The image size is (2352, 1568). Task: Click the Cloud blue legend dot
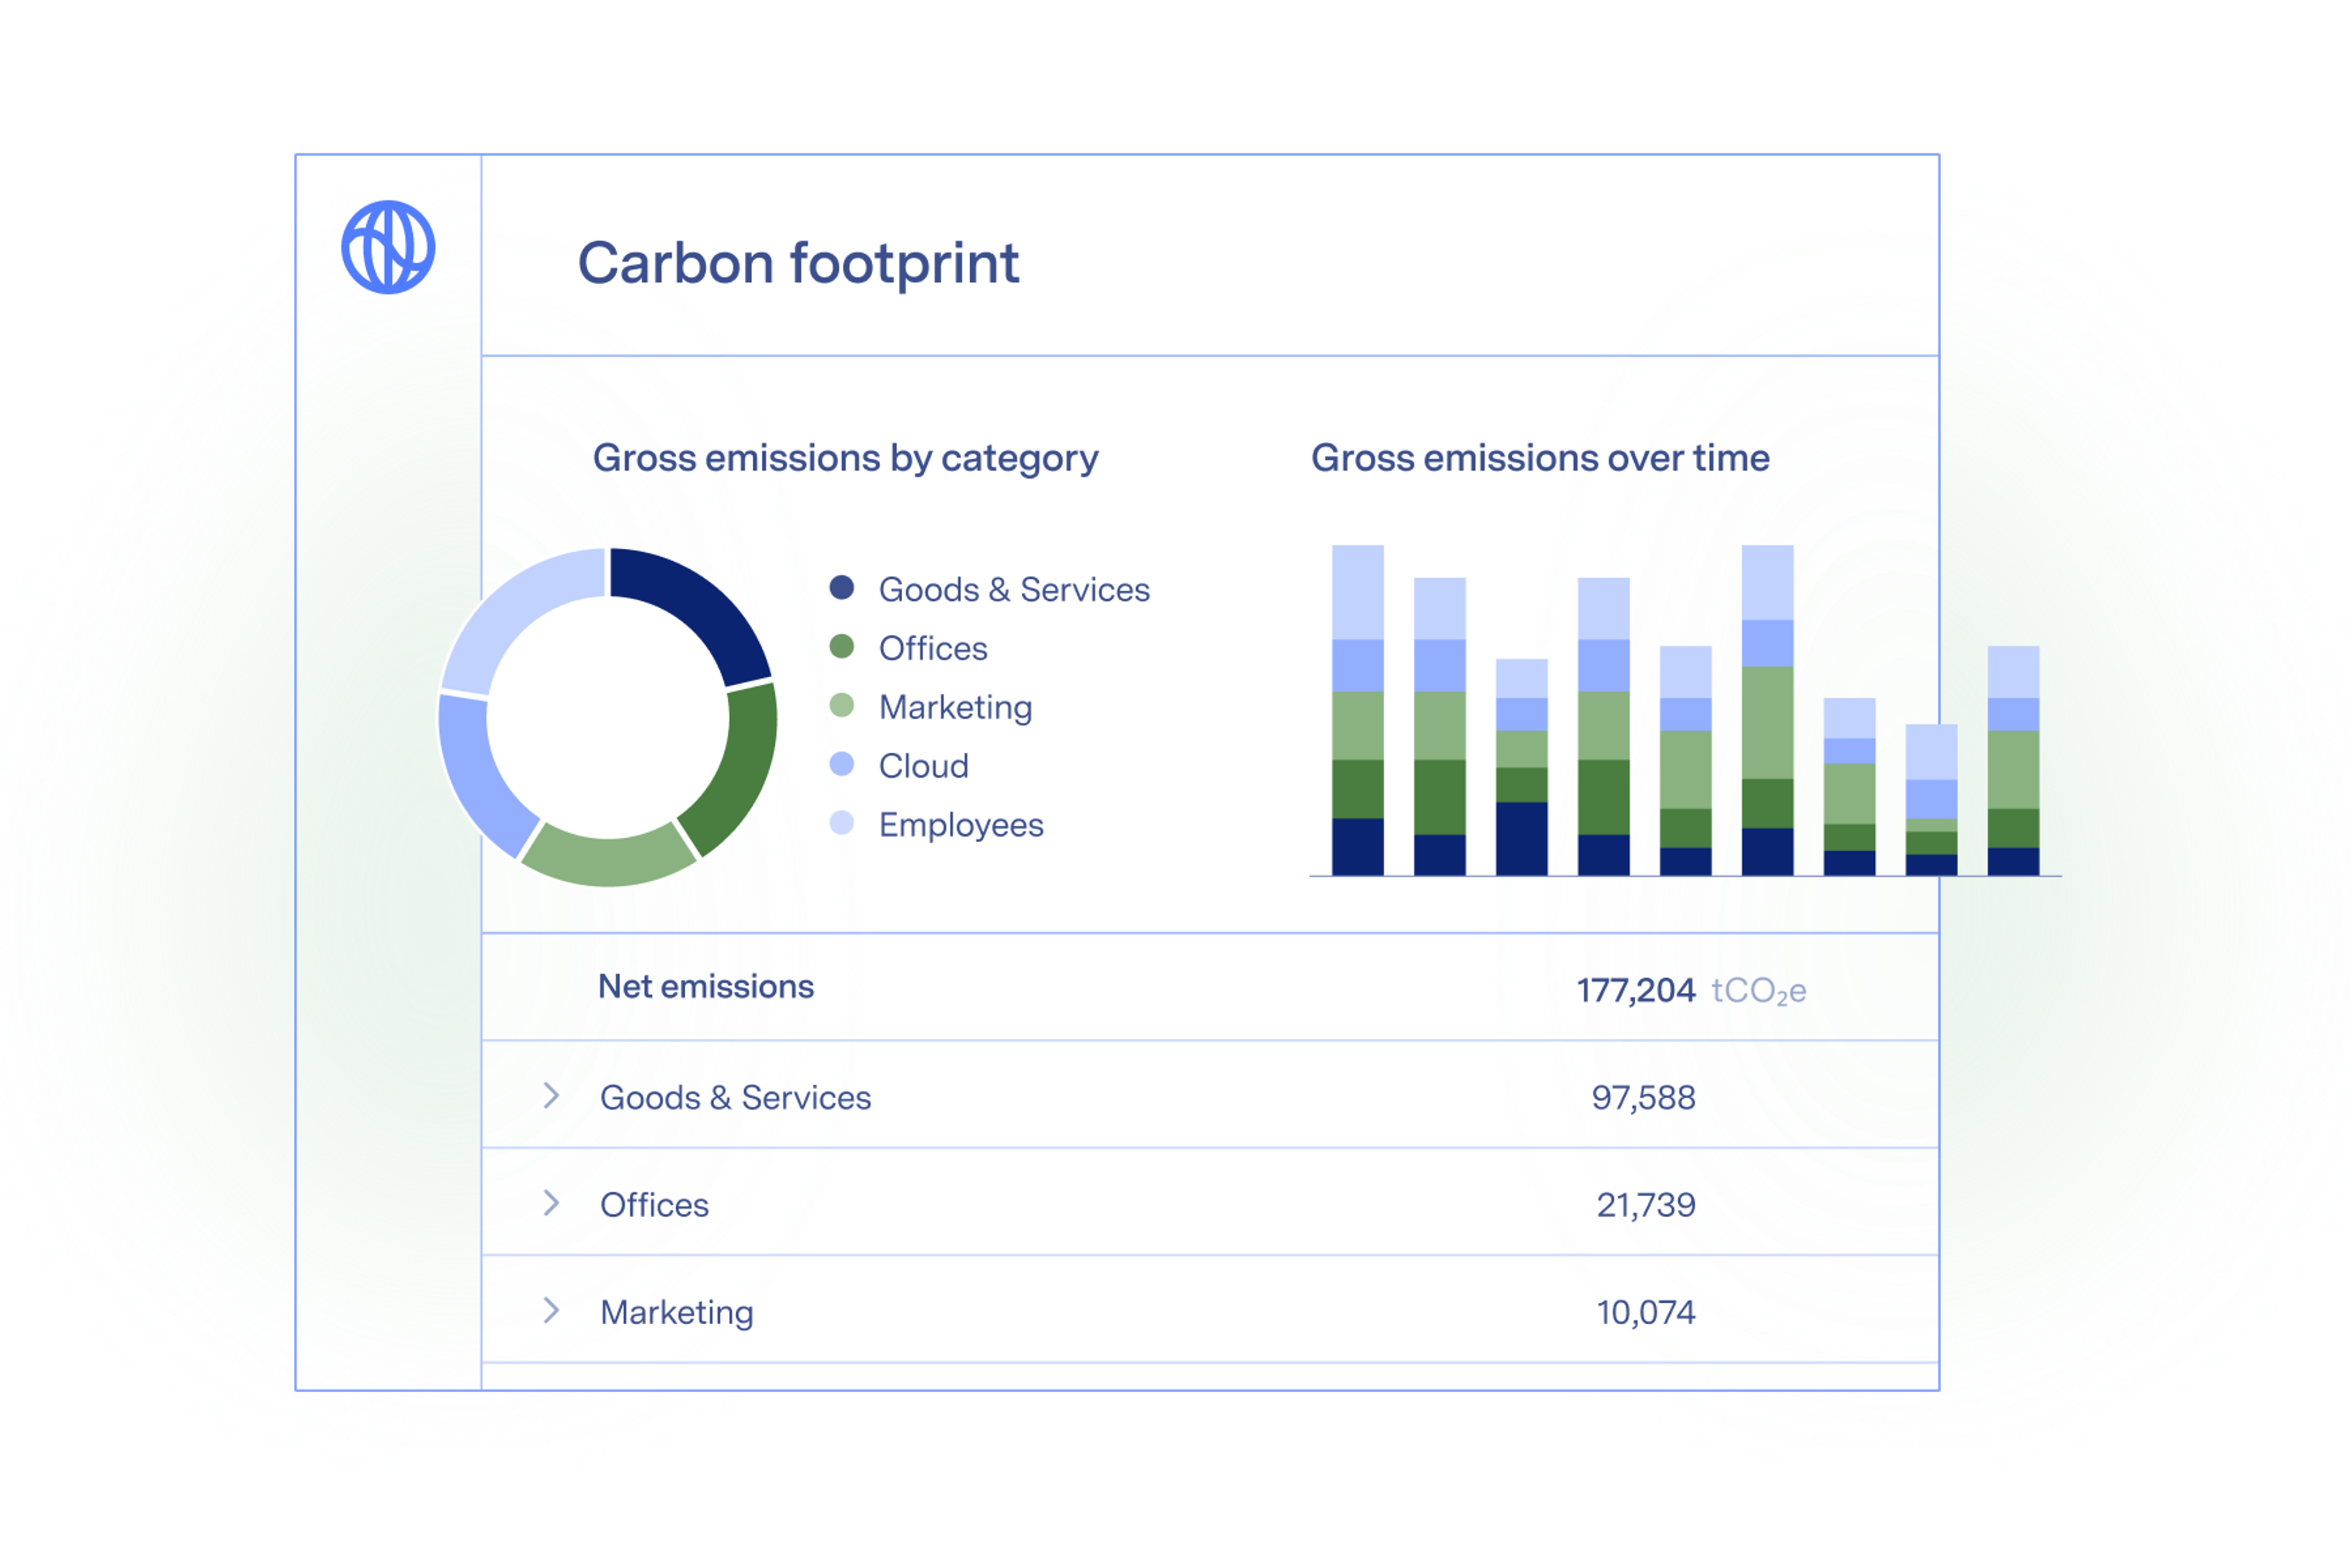click(842, 765)
